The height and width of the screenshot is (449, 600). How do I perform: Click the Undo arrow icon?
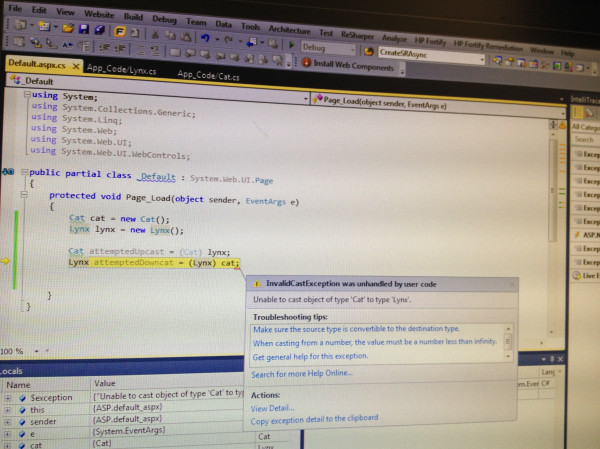(x=205, y=38)
